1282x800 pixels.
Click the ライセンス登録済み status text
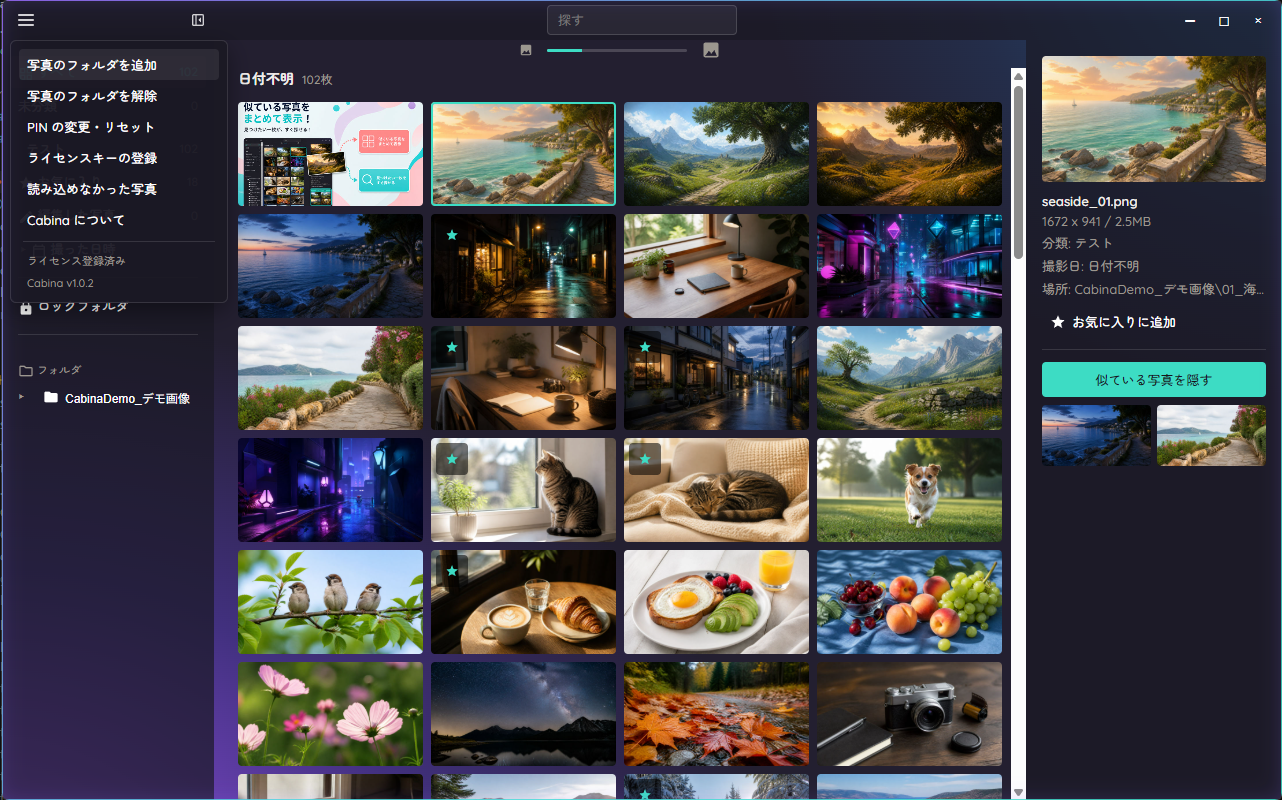(x=76, y=261)
